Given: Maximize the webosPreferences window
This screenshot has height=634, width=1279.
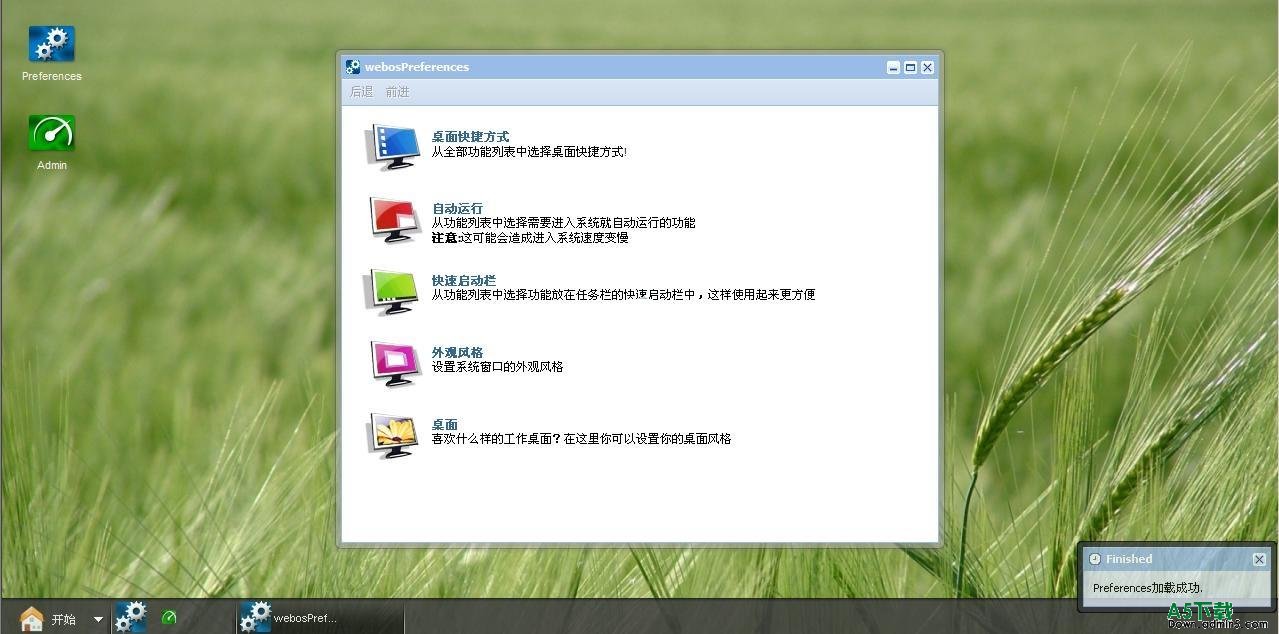Looking at the screenshot, I should pyautogui.click(x=910, y=68).
